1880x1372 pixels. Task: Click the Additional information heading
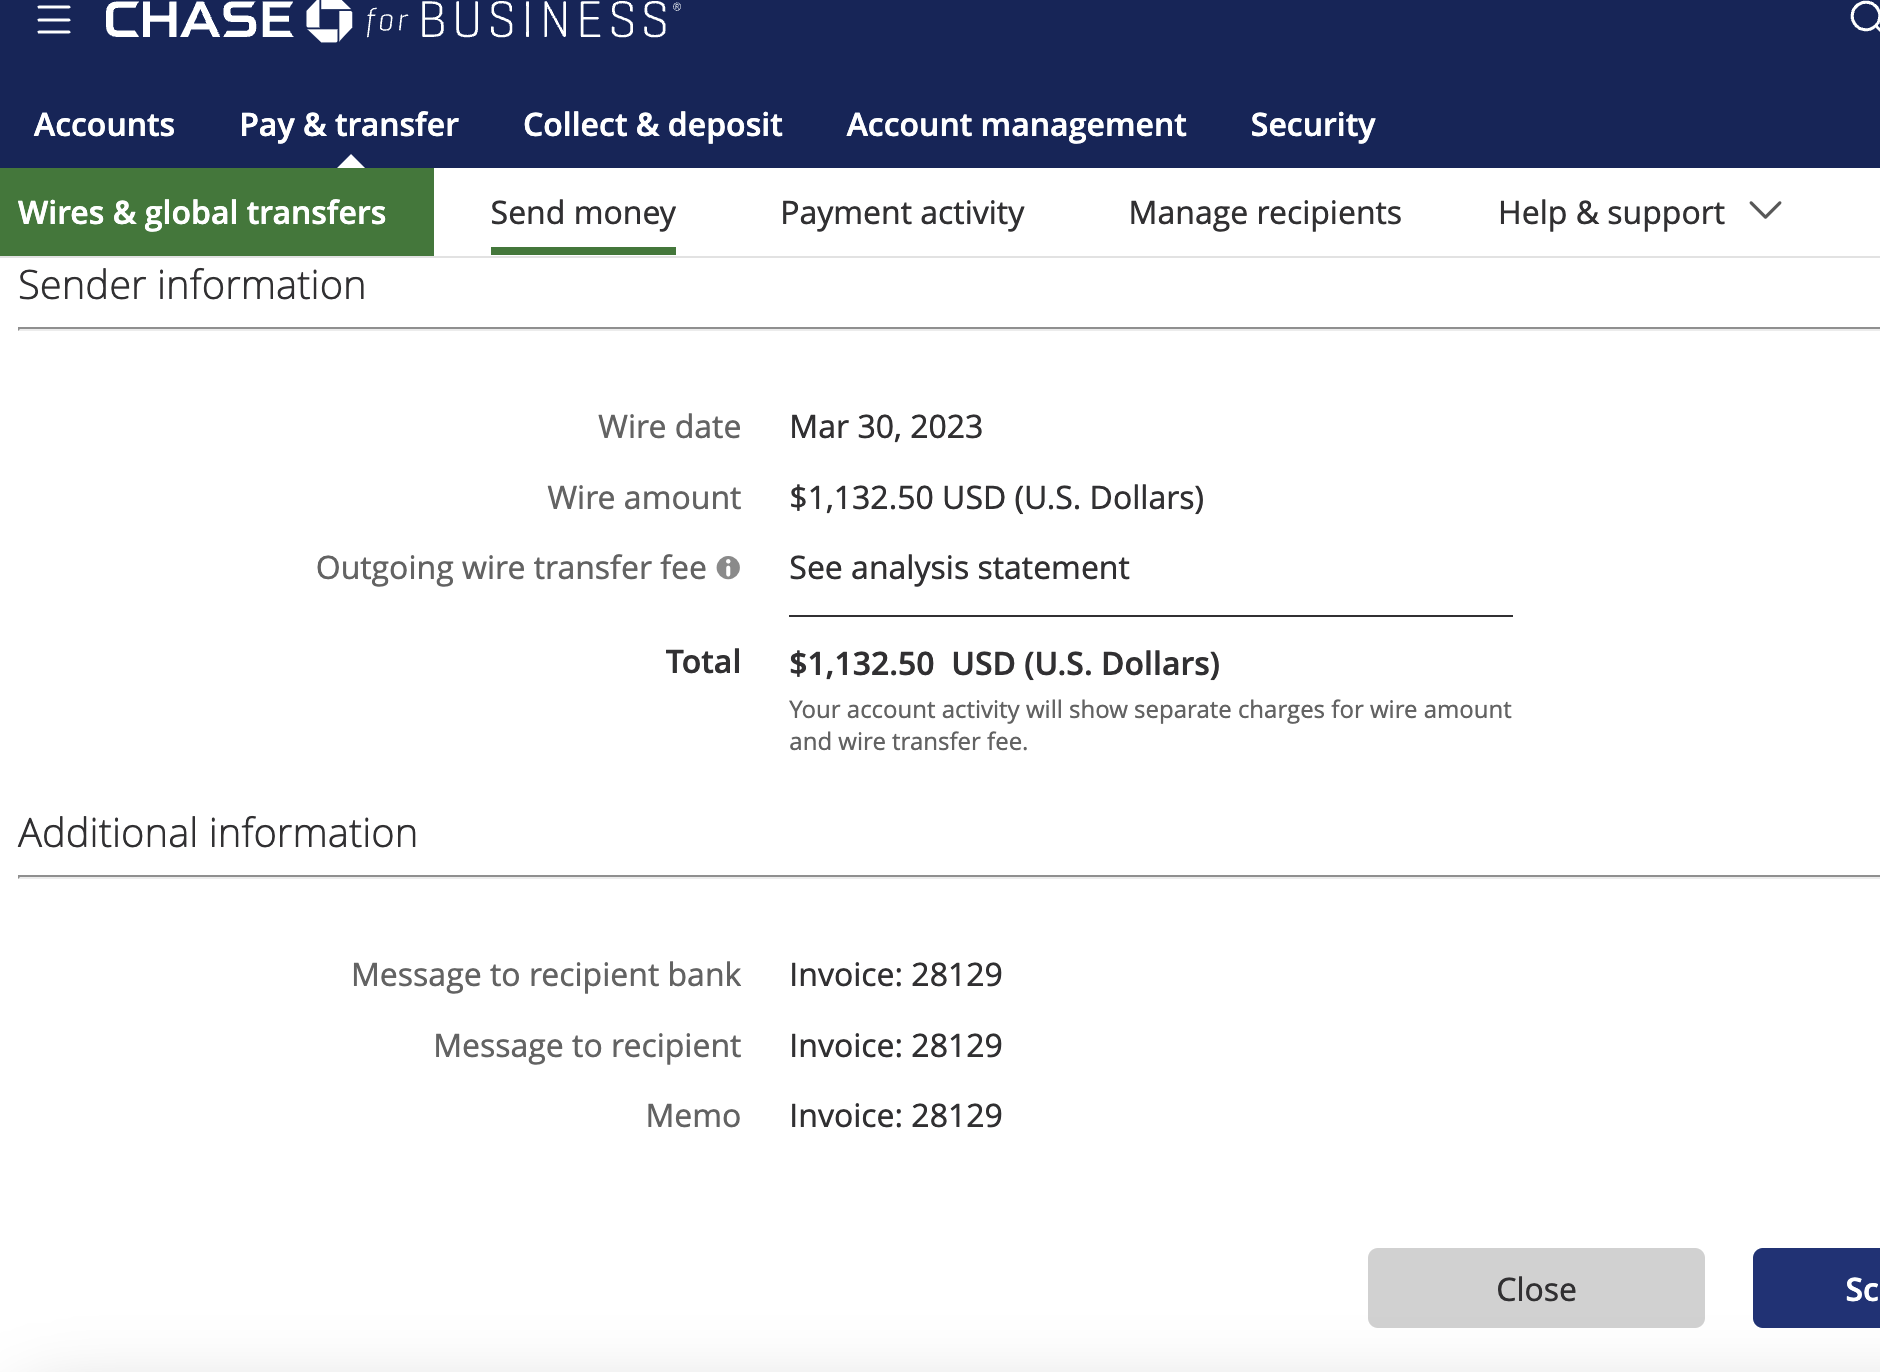click(x=218, y=833)
